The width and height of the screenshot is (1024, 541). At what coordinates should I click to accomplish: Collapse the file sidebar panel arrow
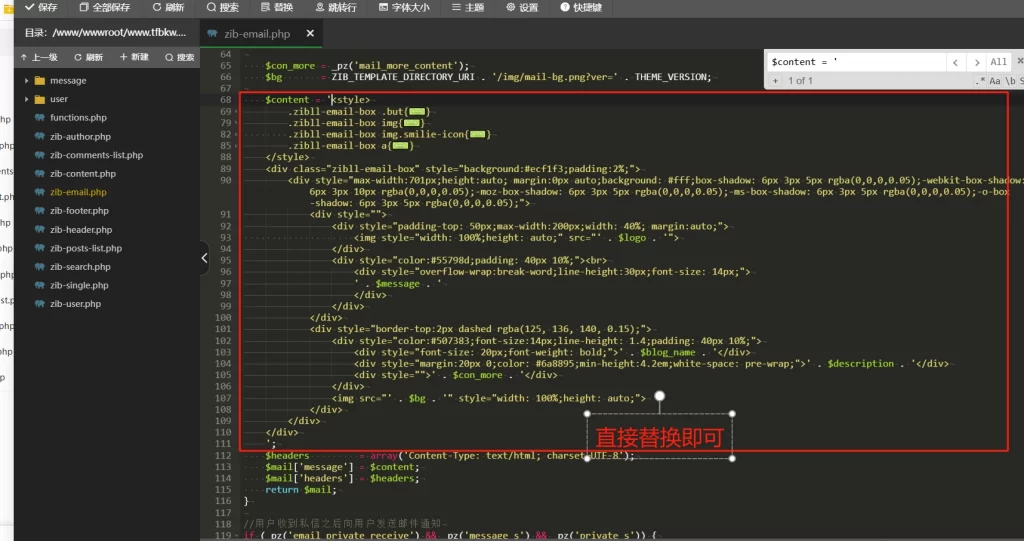click(204, 257)
